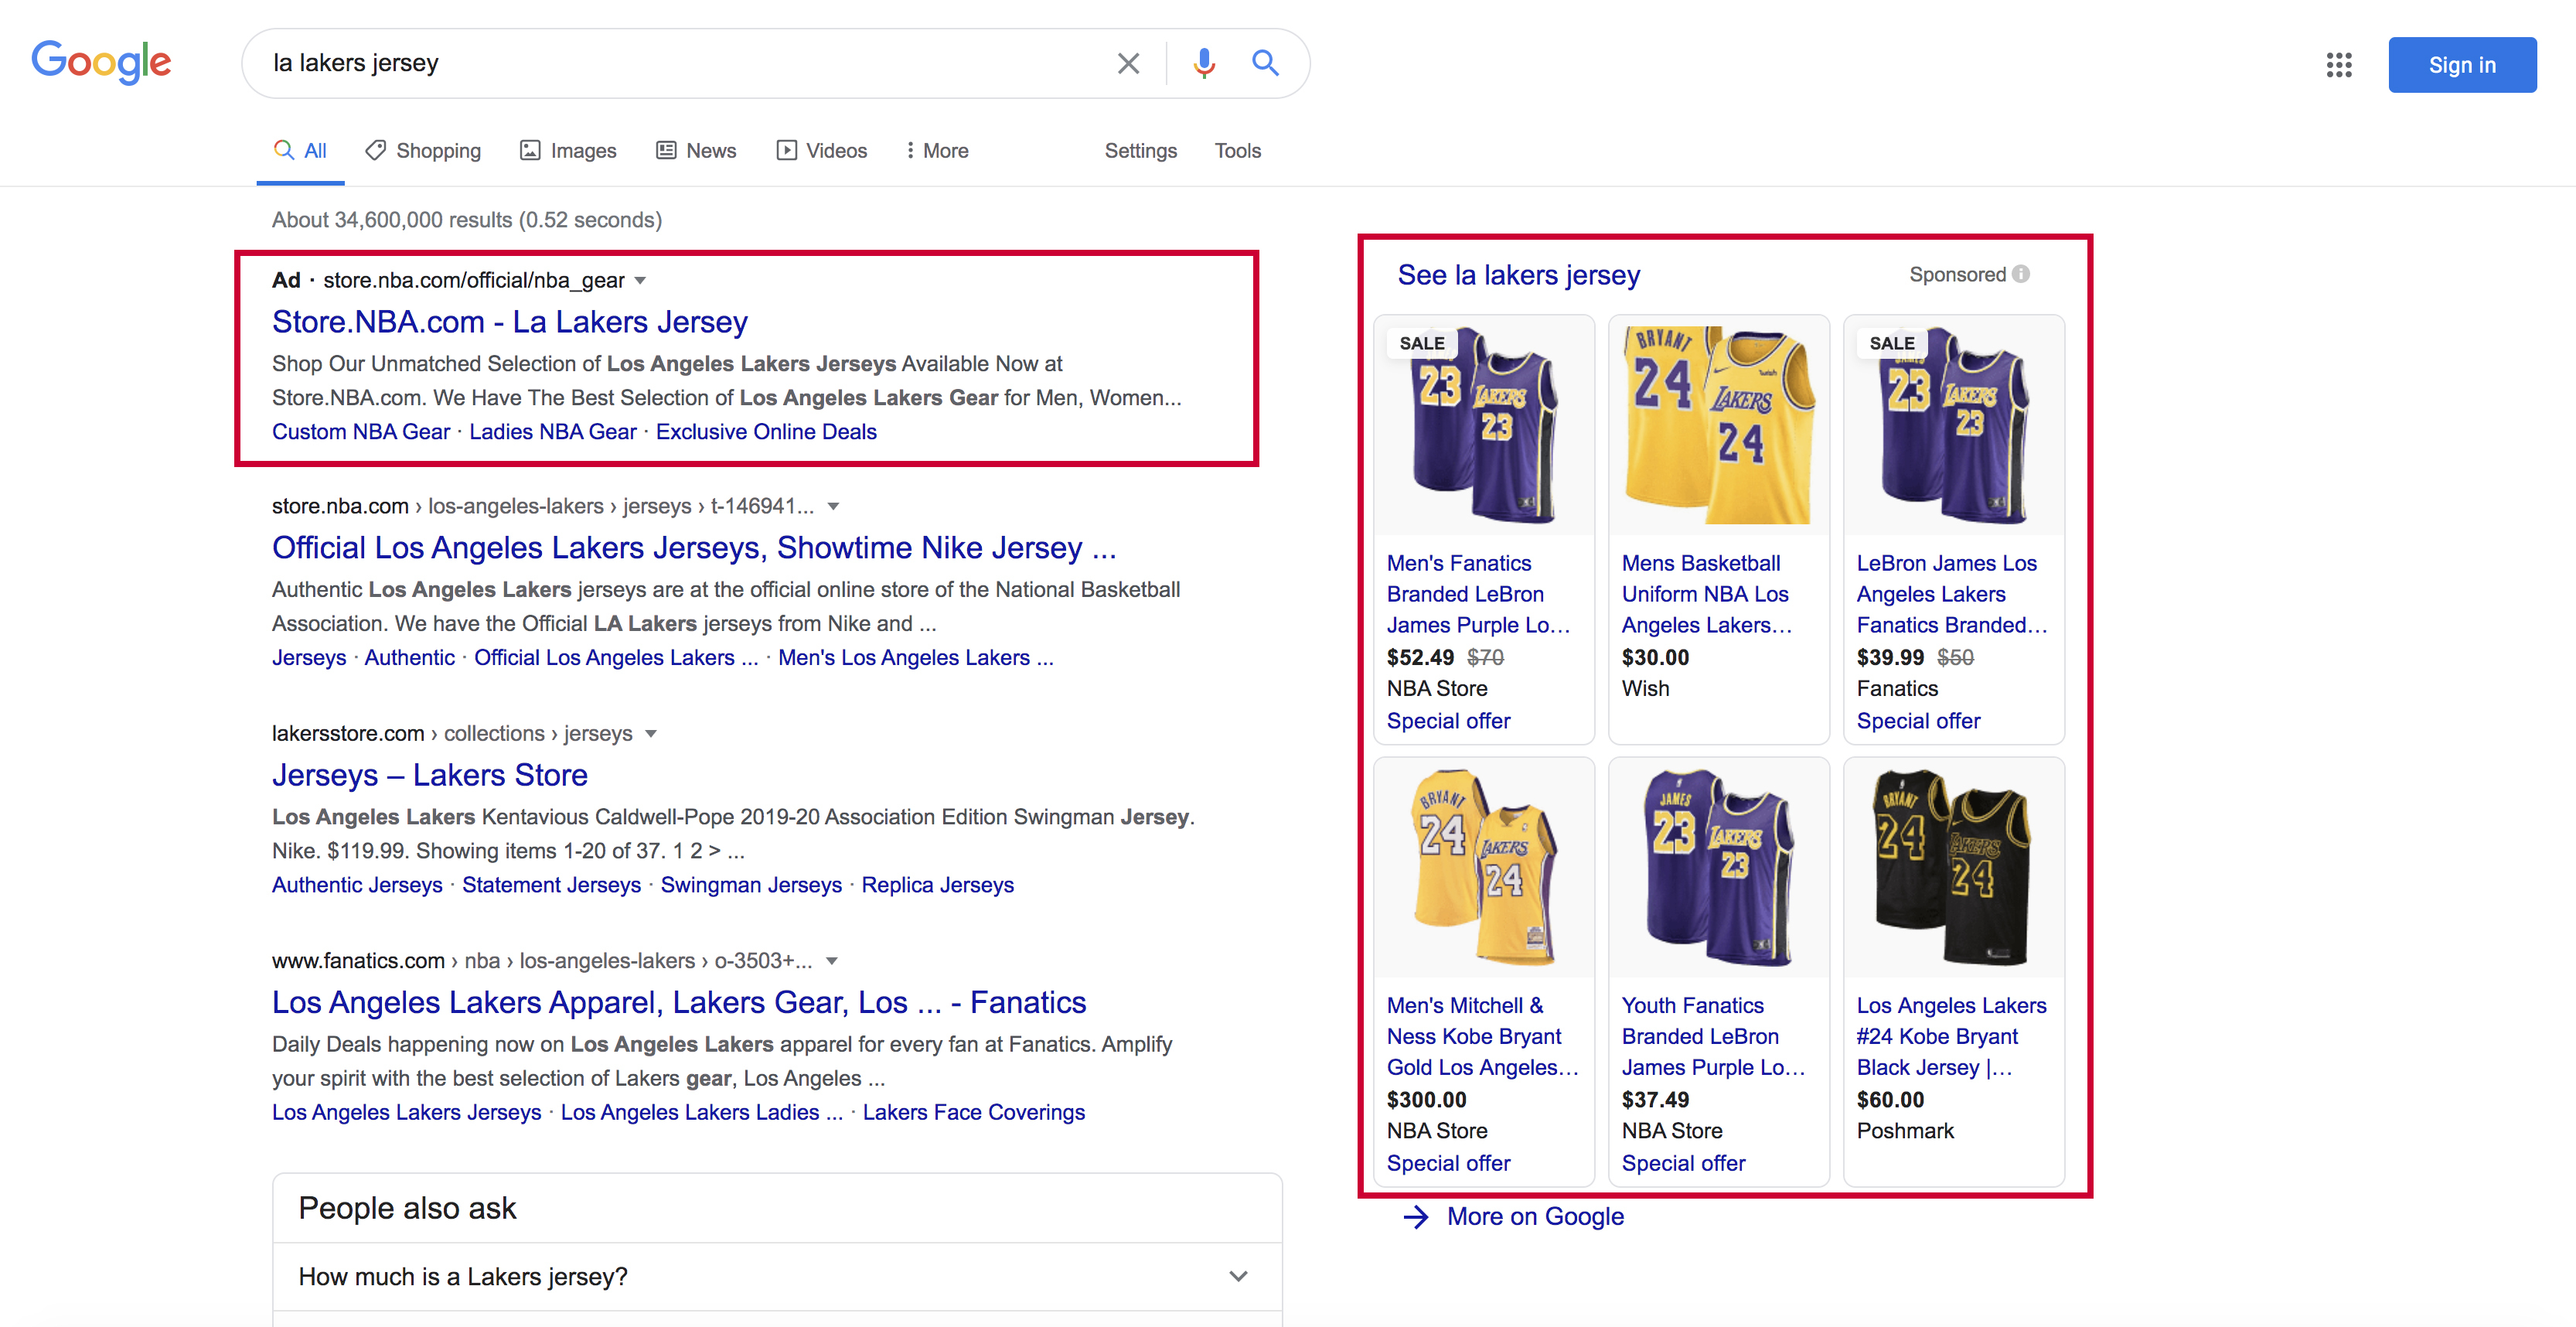Click the More on Google link
The height and width of the screenshot is (1327, 2576).
(x=1535, y=1217)
